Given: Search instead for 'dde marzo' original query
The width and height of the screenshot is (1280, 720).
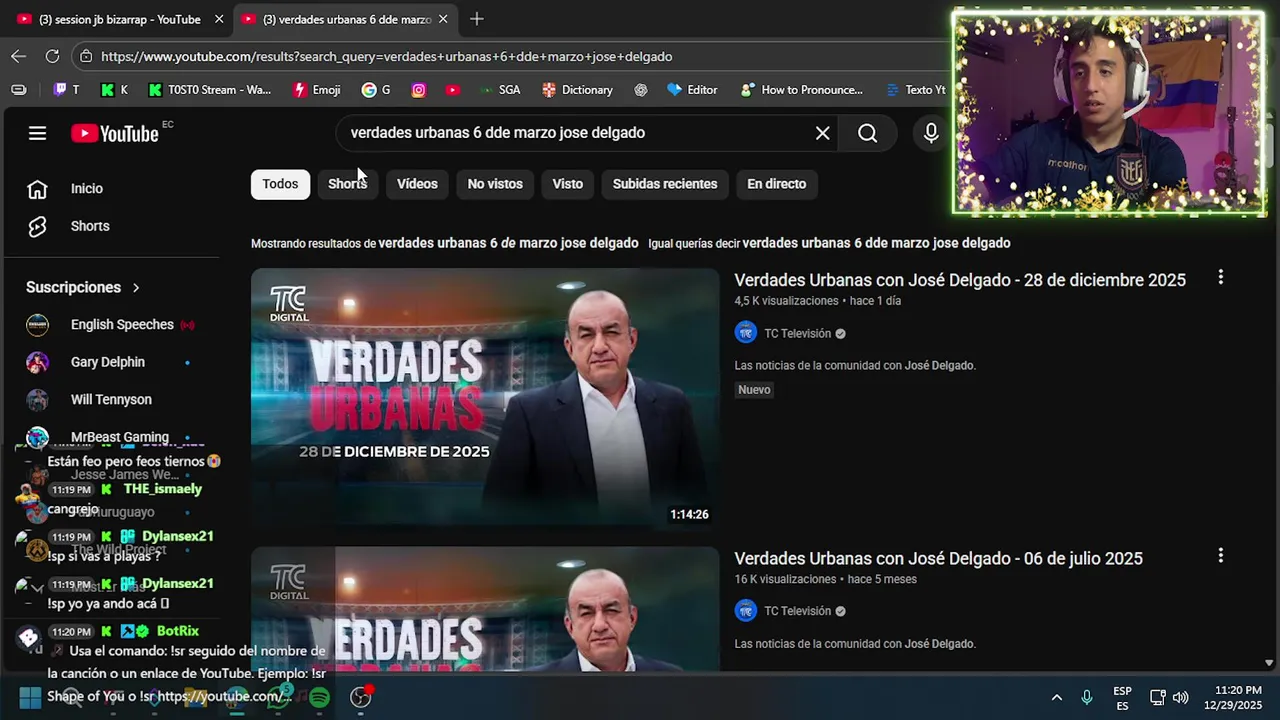Looking at the screenshot, I should (876, 243).
